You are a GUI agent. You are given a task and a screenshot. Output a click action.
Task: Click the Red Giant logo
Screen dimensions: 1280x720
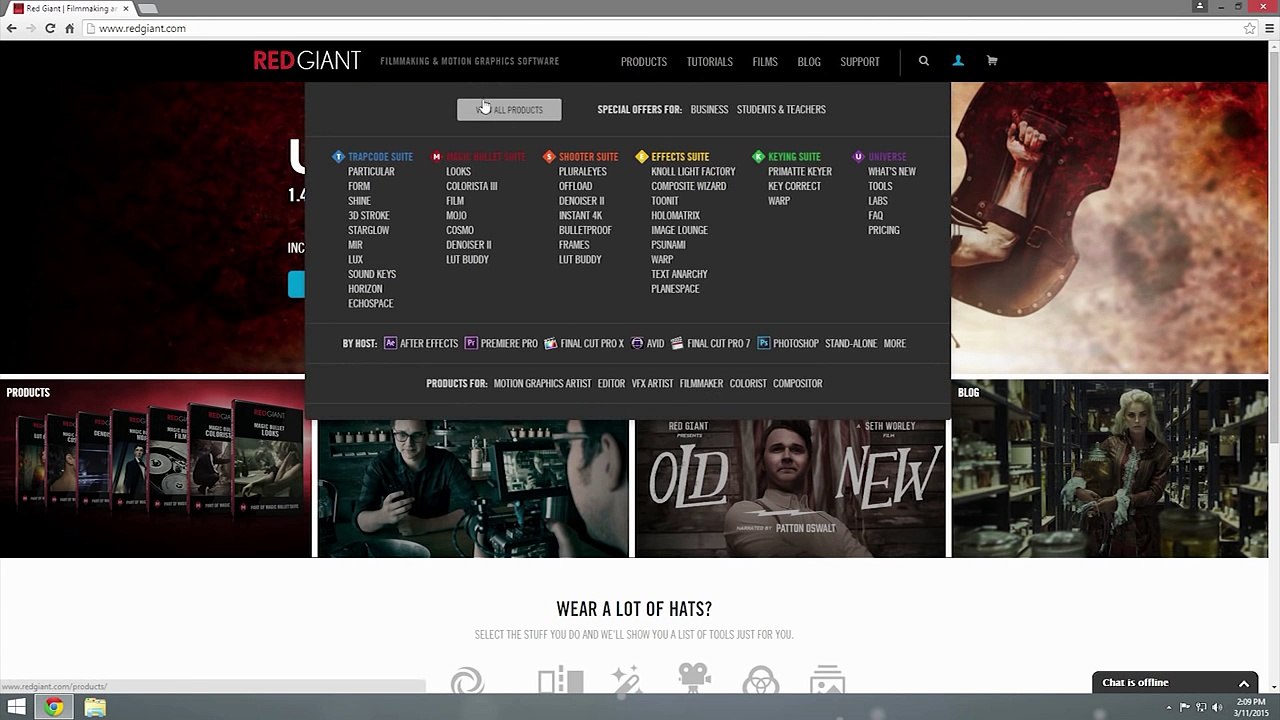pyautogui.click(x=307, y=61)
